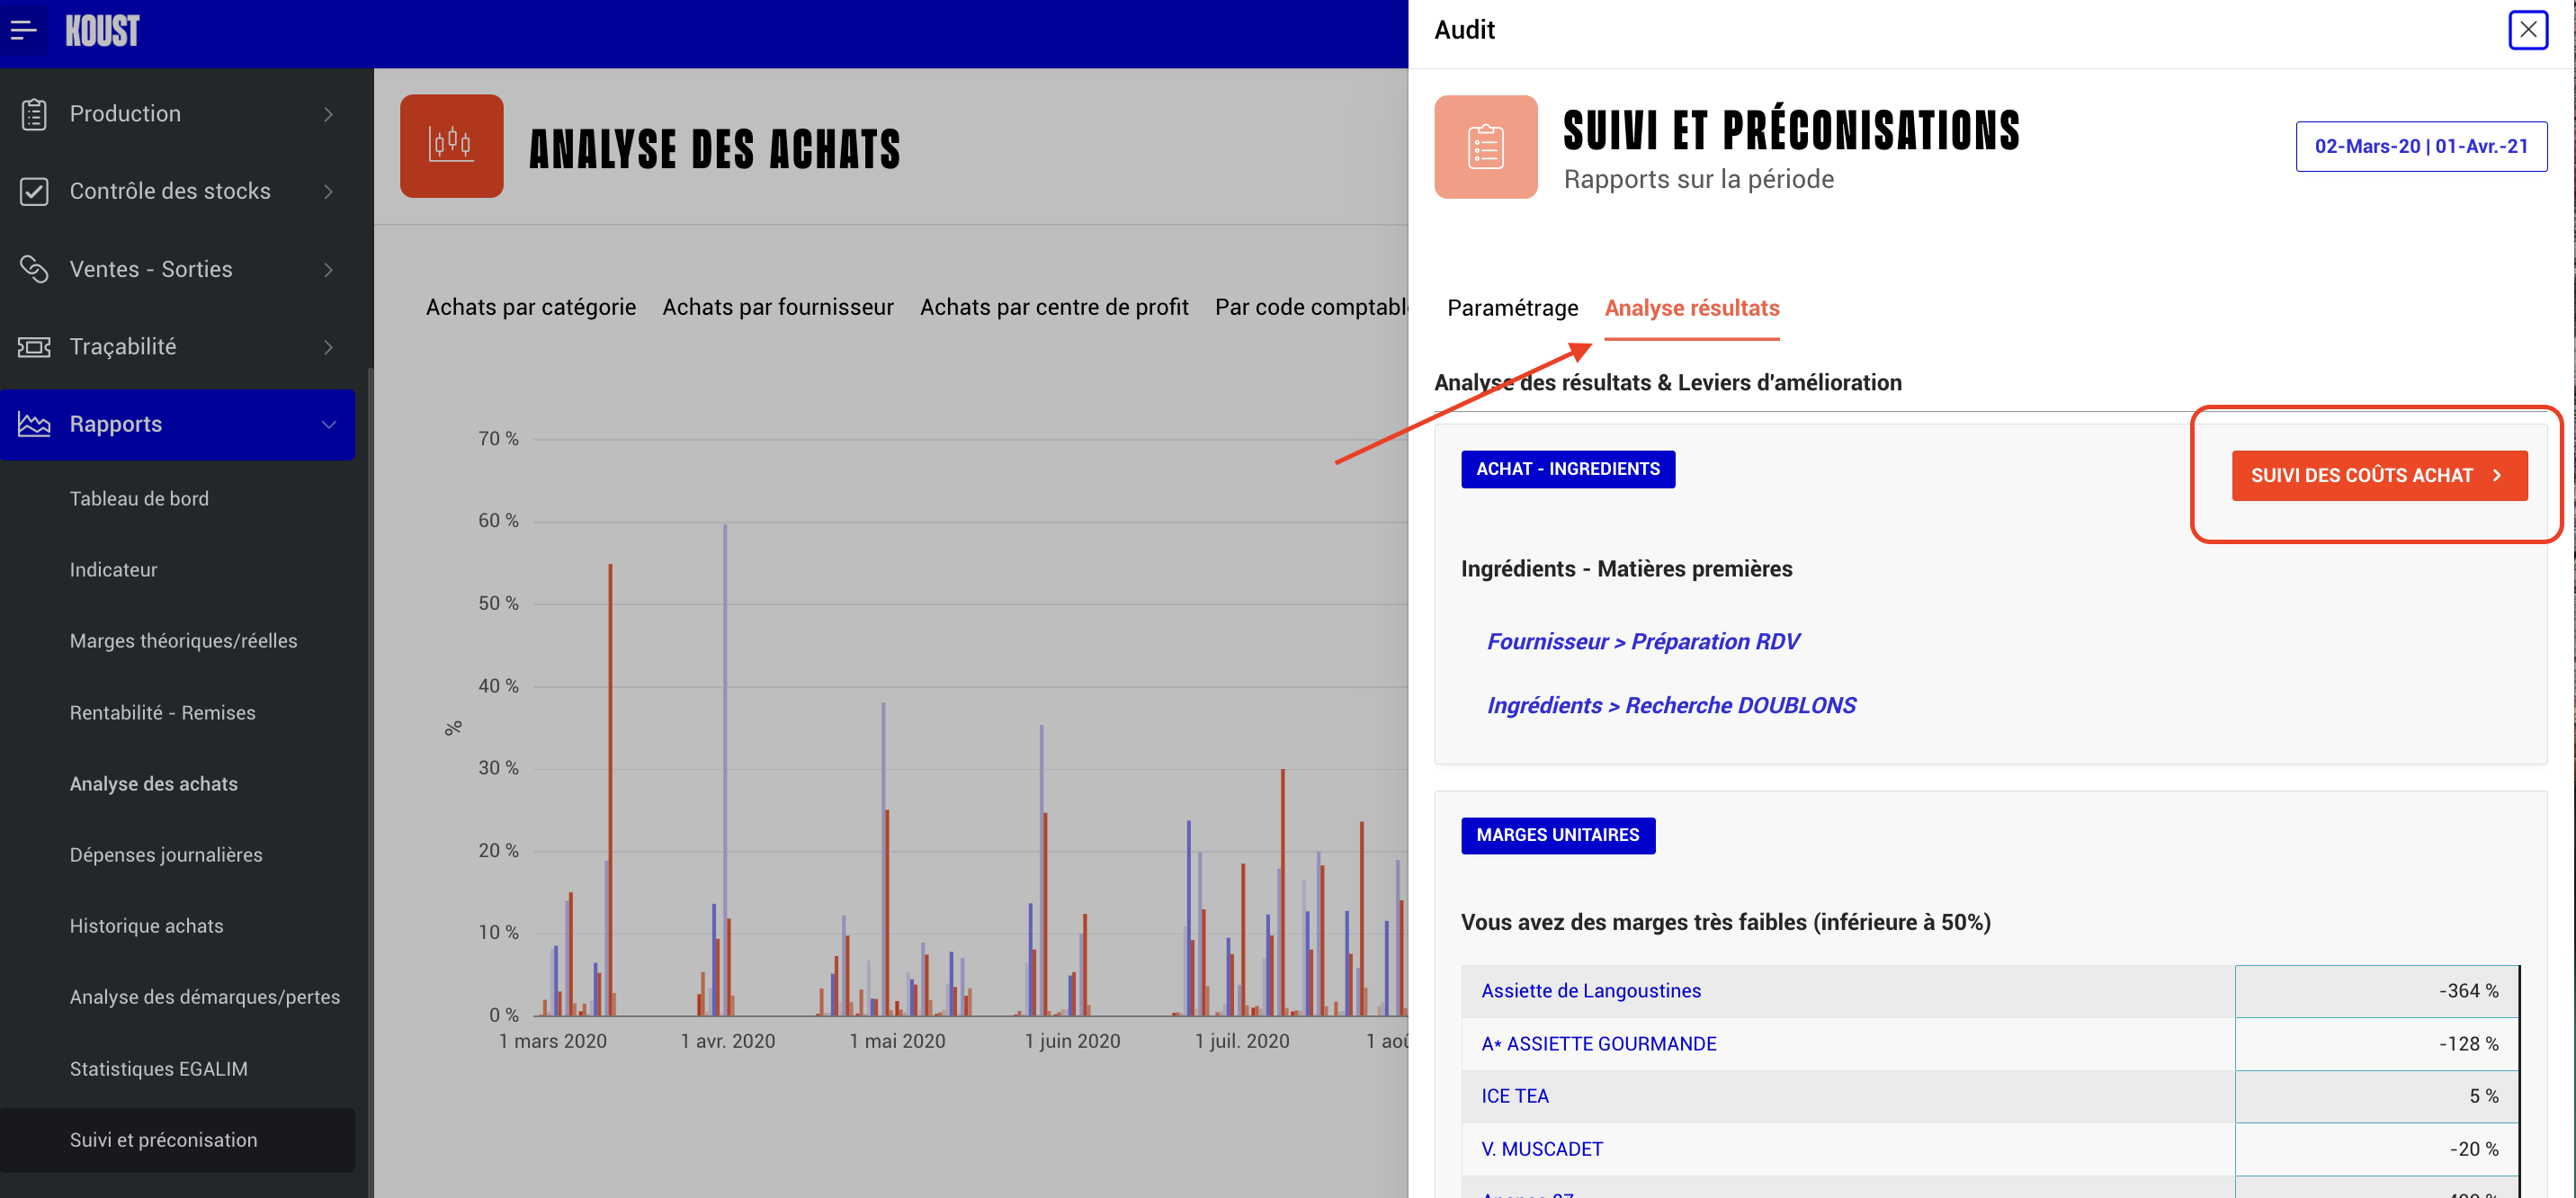Open the V. MUSCADET item
This screenshot has height=1198, width=2576.
(1541, 1148)
